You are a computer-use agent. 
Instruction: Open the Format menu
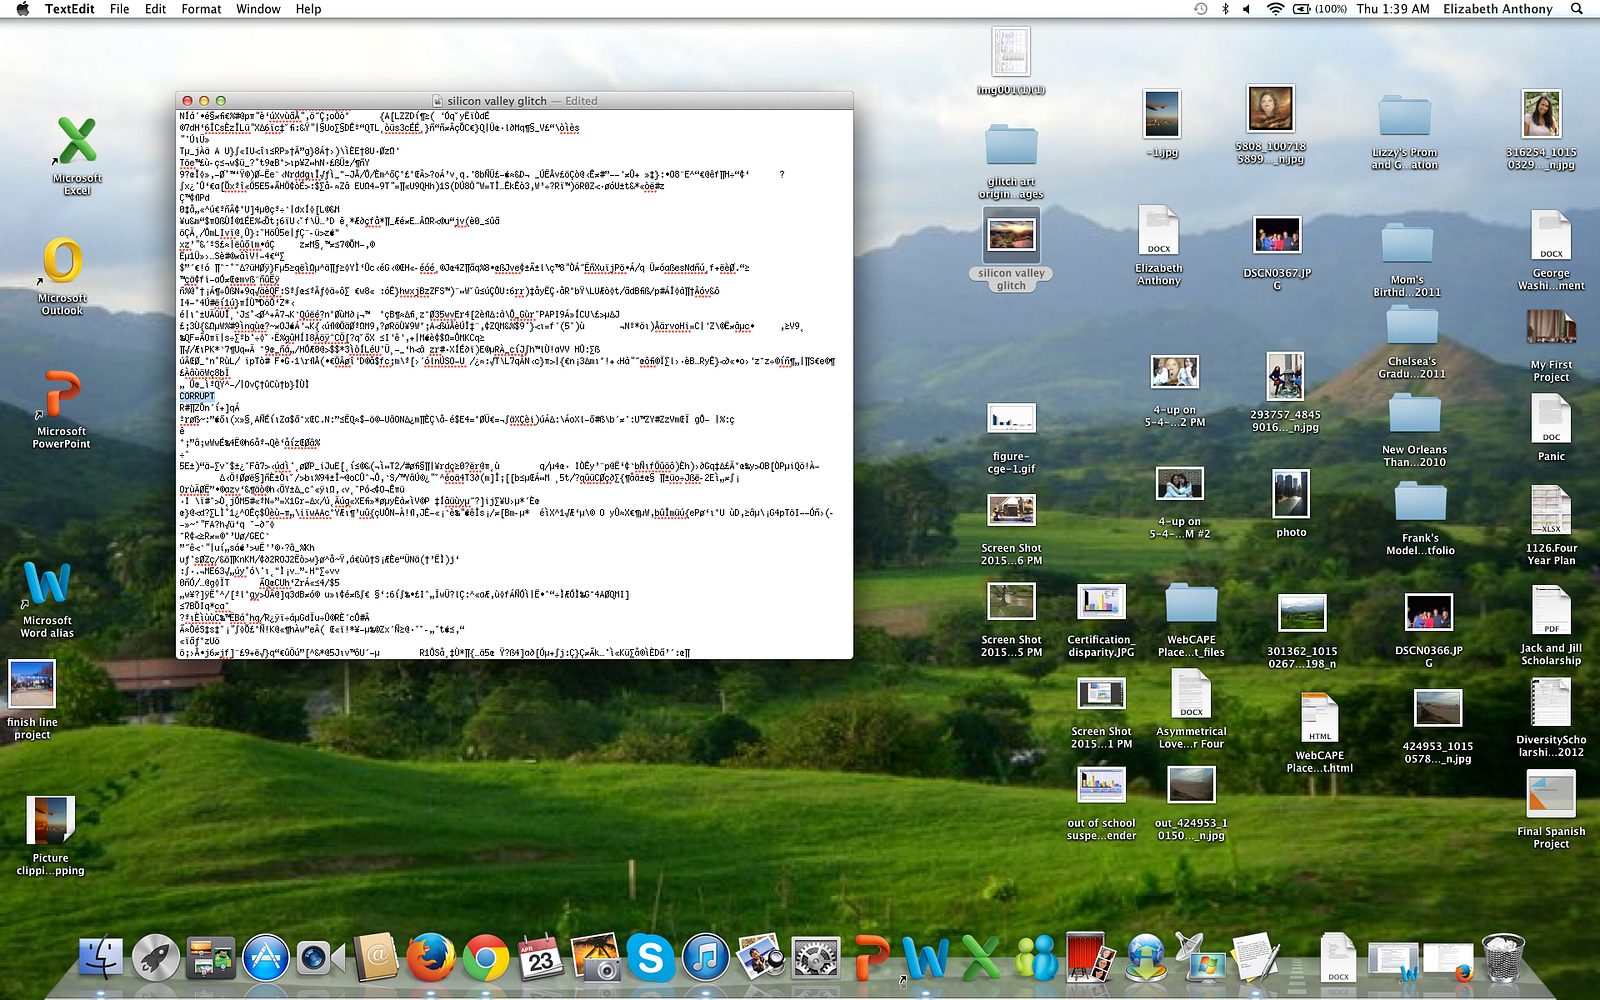click(x=201, y=9)
